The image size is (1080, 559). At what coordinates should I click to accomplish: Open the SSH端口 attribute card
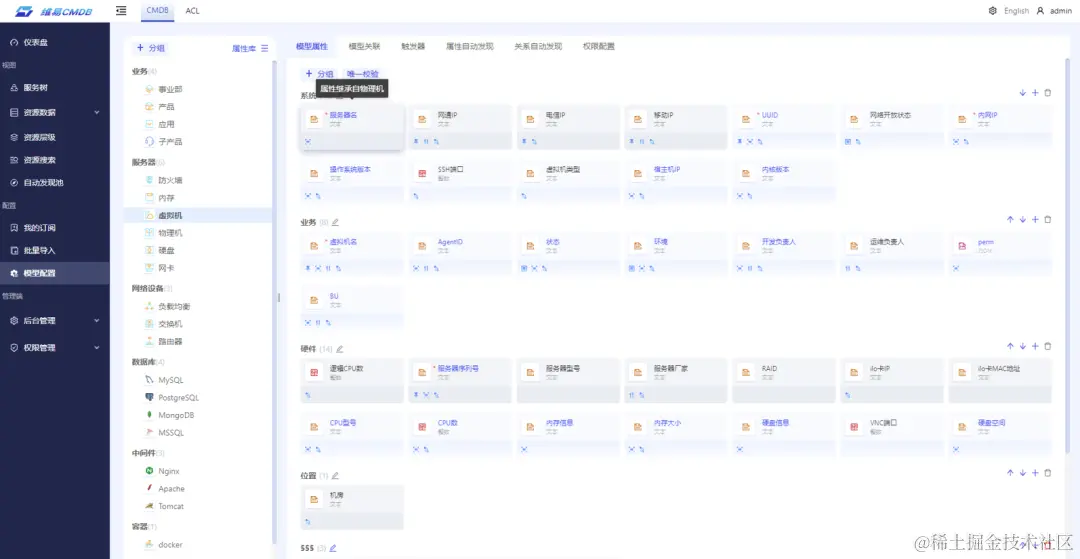pyautogui.click(x=460, y=181)
